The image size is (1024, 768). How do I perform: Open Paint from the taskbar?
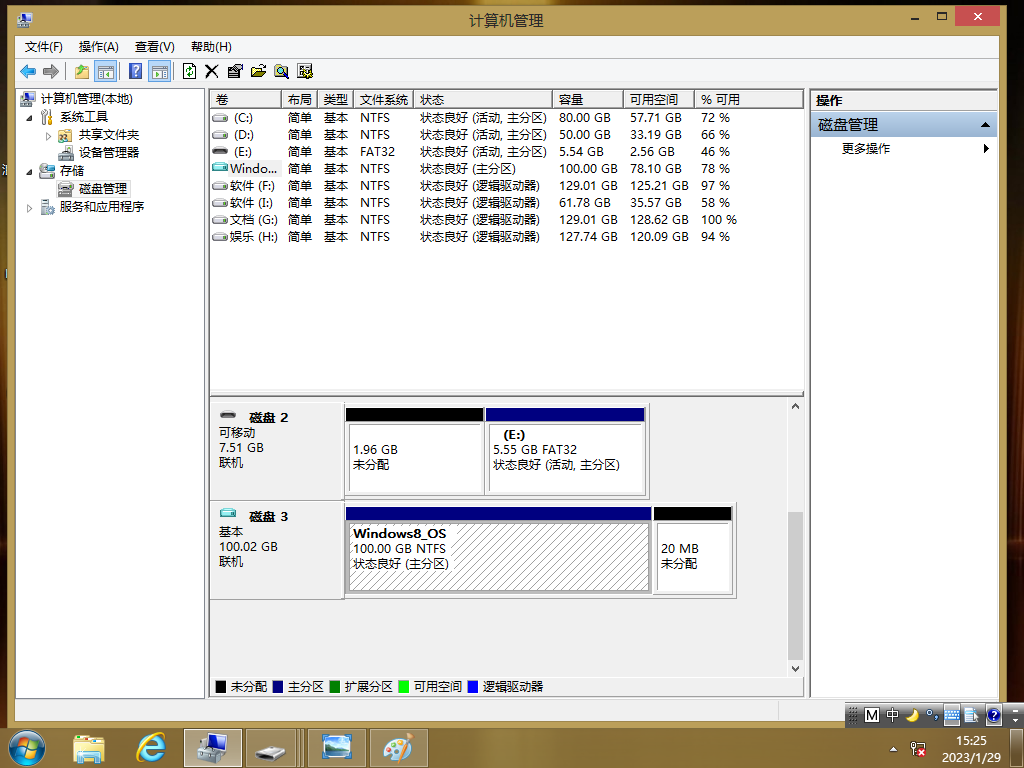399,748
